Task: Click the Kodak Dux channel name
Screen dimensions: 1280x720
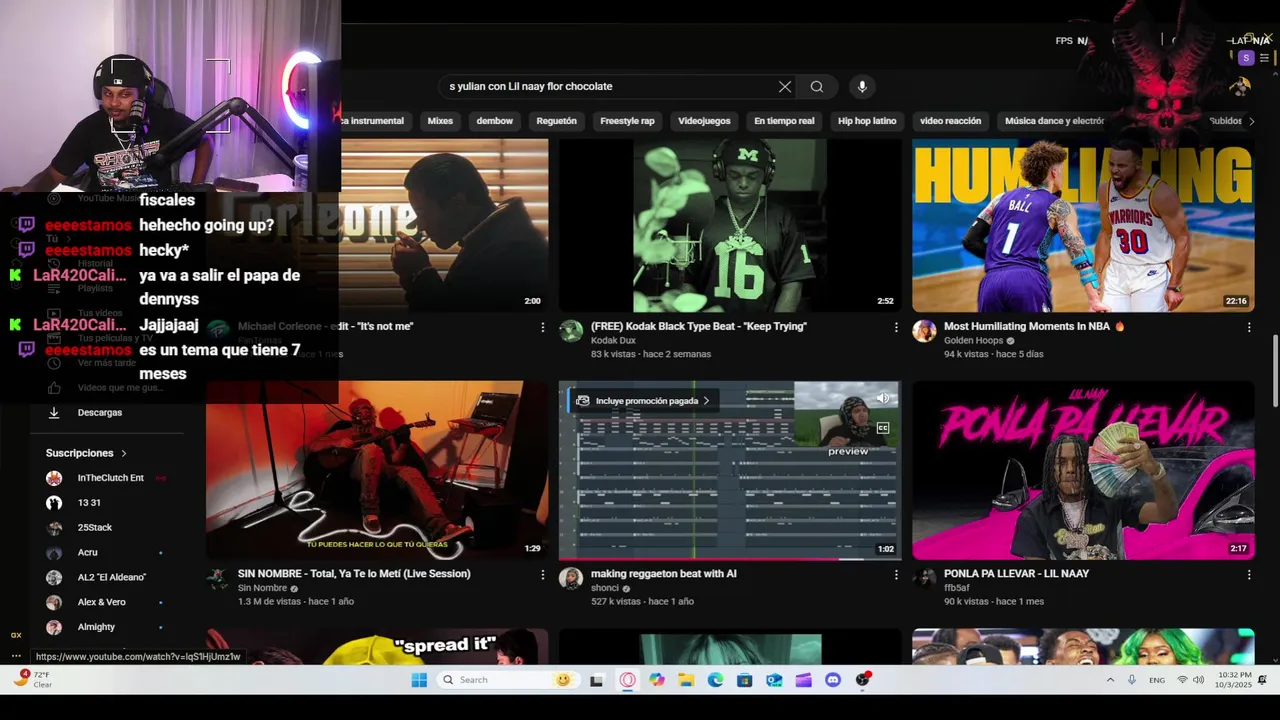Action: pyautogui.click(x=613, y=340)
